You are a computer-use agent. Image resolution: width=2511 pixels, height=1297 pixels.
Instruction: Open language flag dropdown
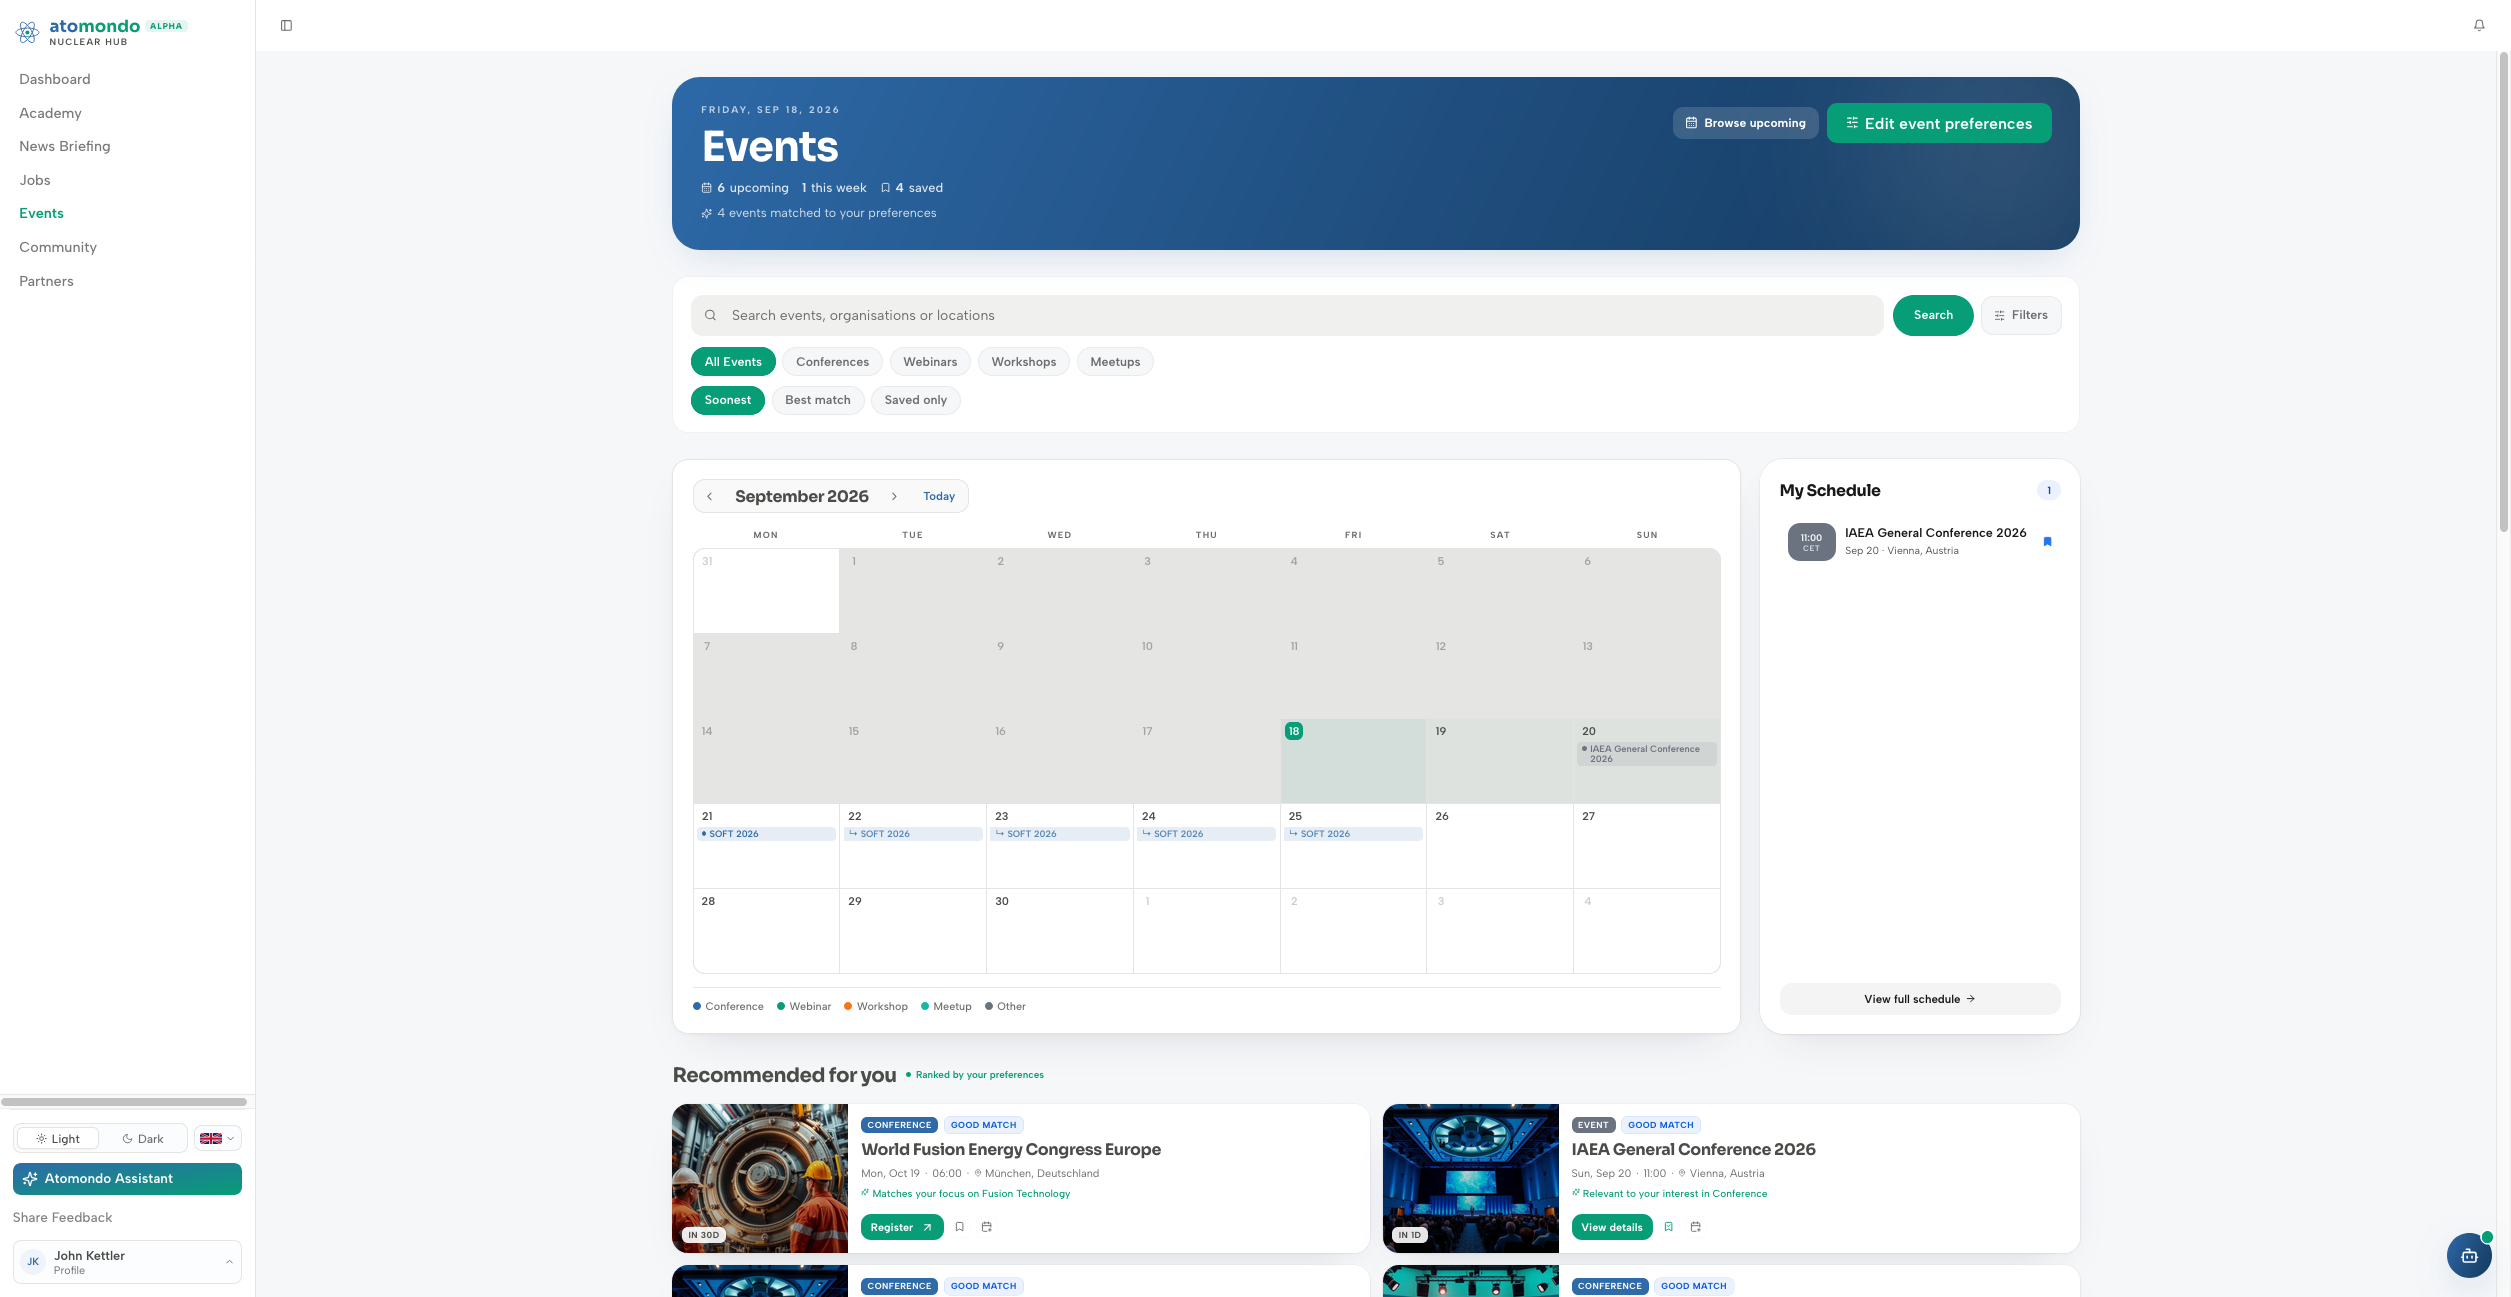point(217,1139)
